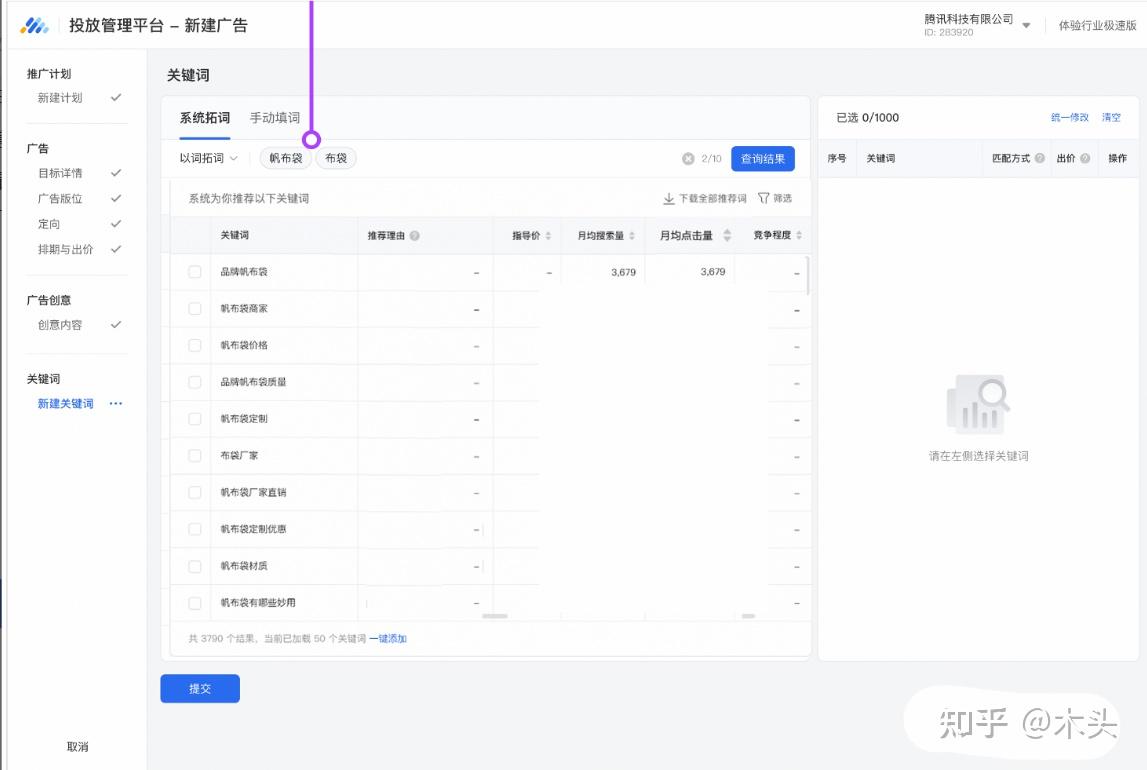This screenshot has height=770, width=1147.
Task: Click the 提交 submit button
Action: tap(200, 689)
